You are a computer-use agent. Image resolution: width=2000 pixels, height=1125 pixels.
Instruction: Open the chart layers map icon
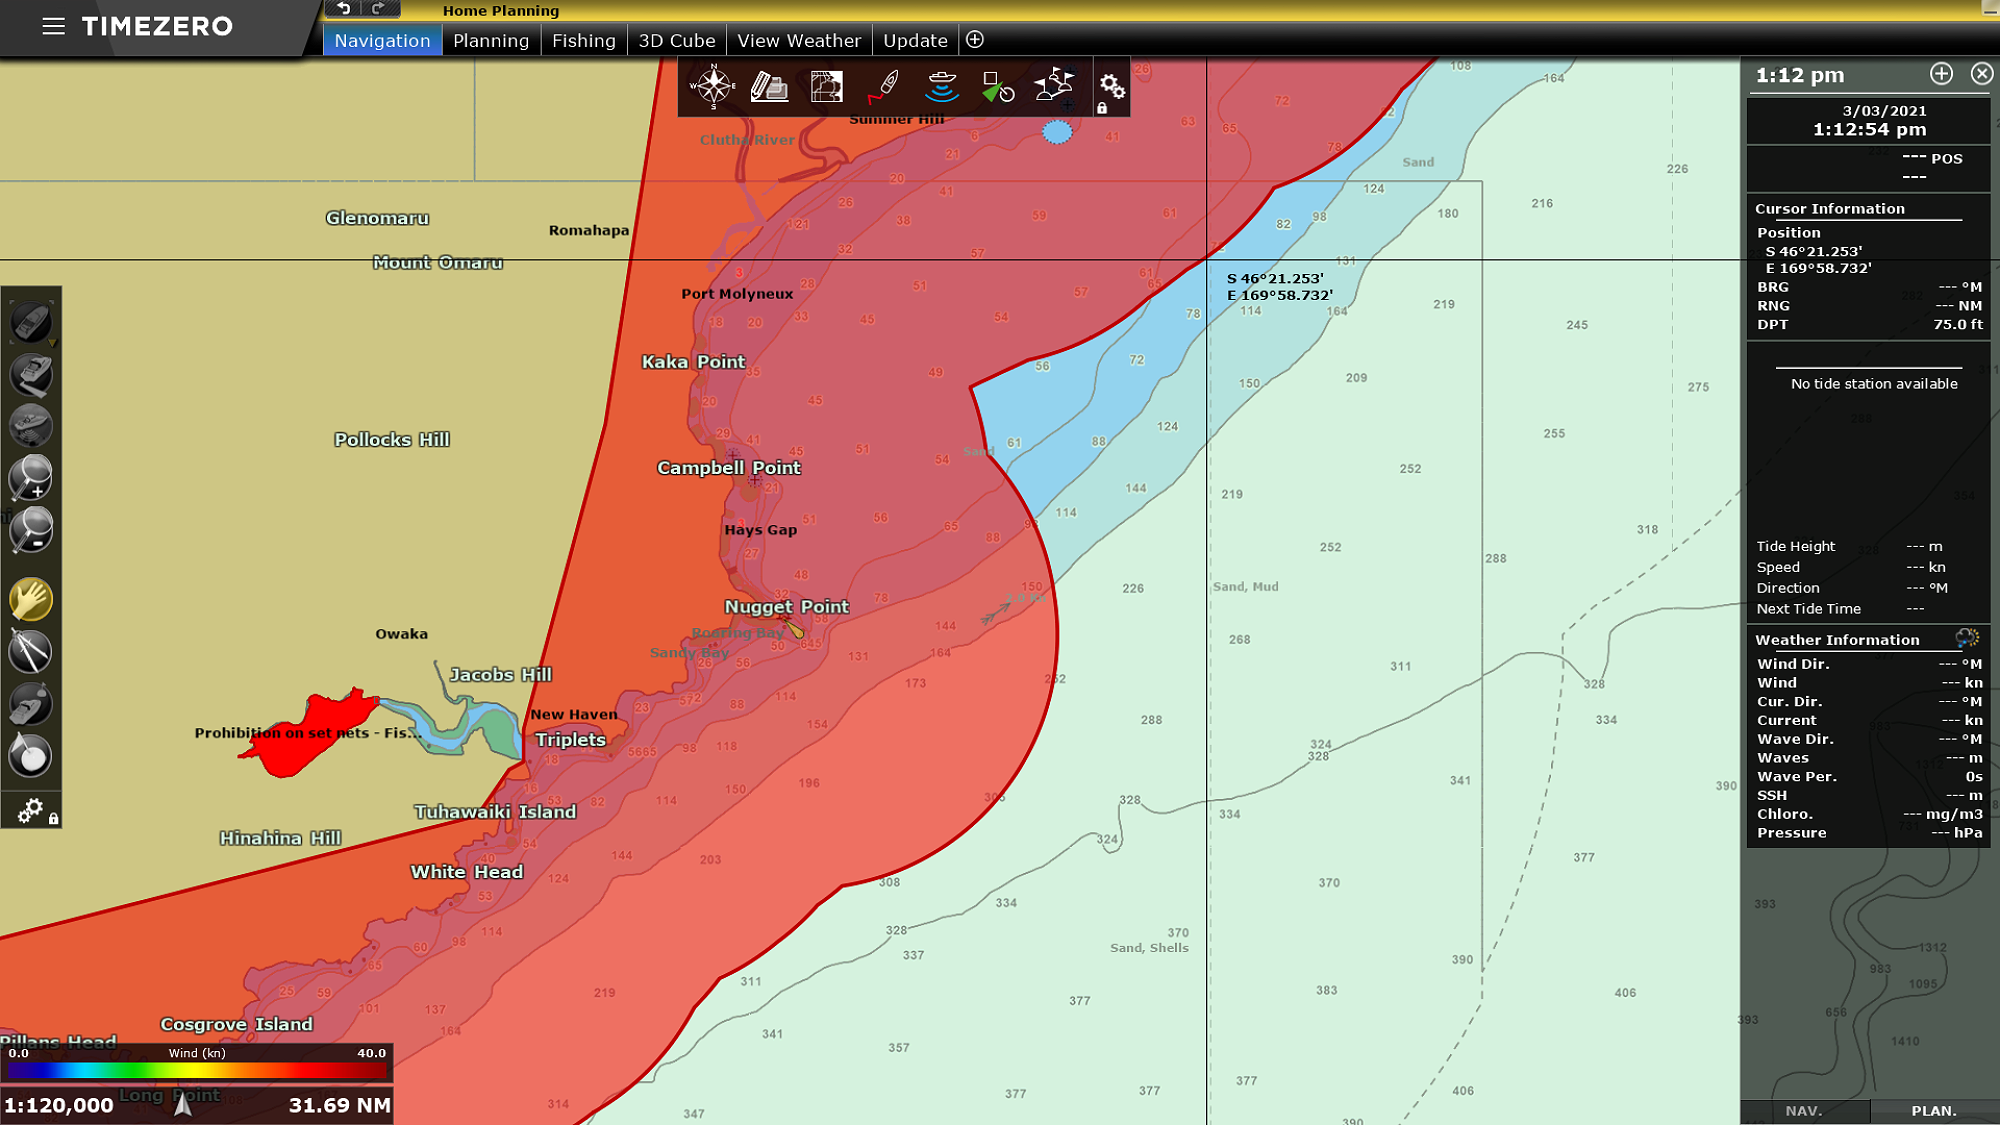826,87
